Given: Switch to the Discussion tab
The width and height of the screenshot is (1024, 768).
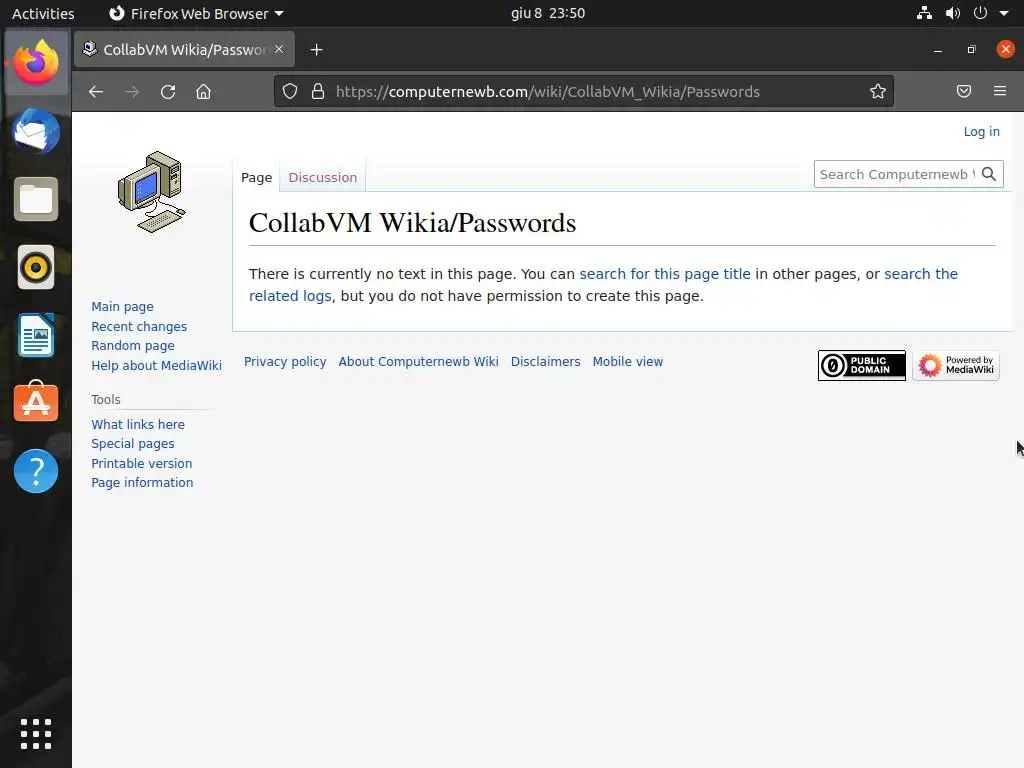Looking at the screenshot, I should pos(323,178).
